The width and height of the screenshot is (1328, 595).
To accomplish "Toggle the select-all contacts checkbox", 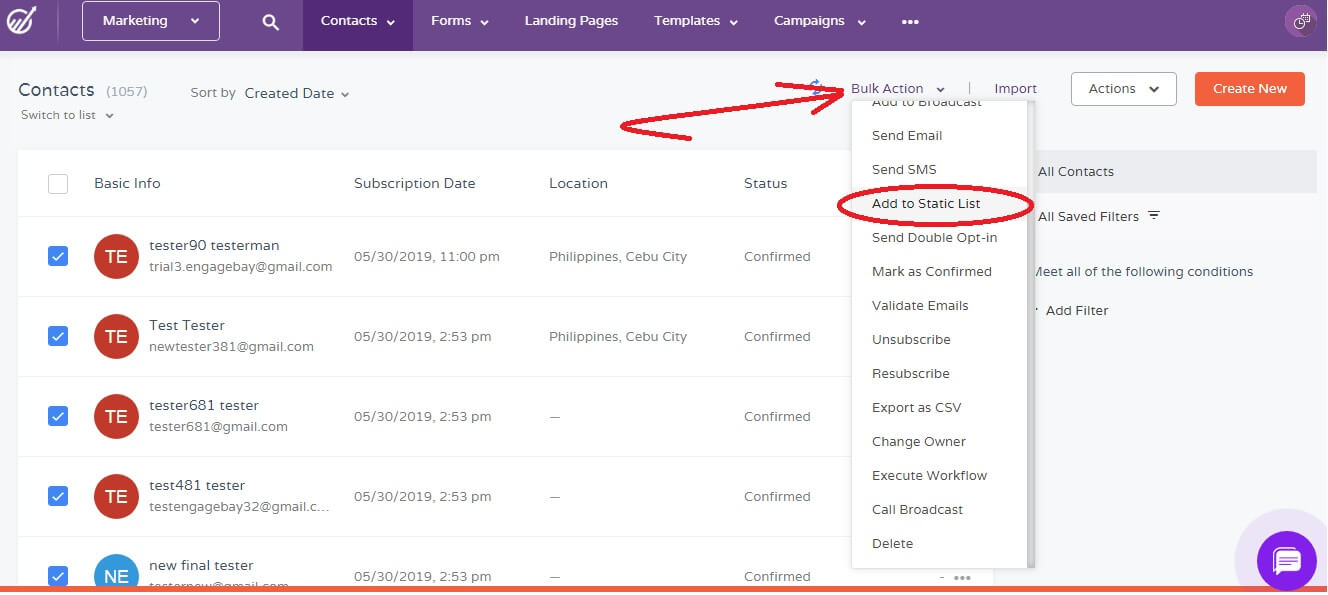I will click(58, 184).
